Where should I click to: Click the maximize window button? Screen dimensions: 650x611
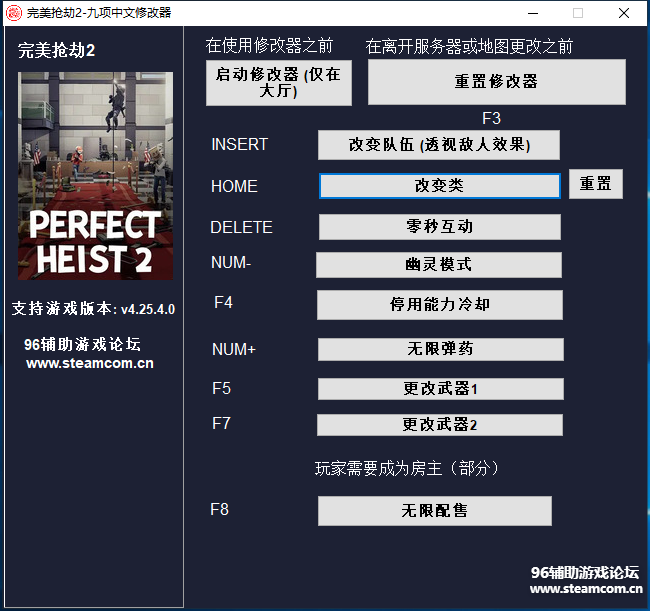577,13
